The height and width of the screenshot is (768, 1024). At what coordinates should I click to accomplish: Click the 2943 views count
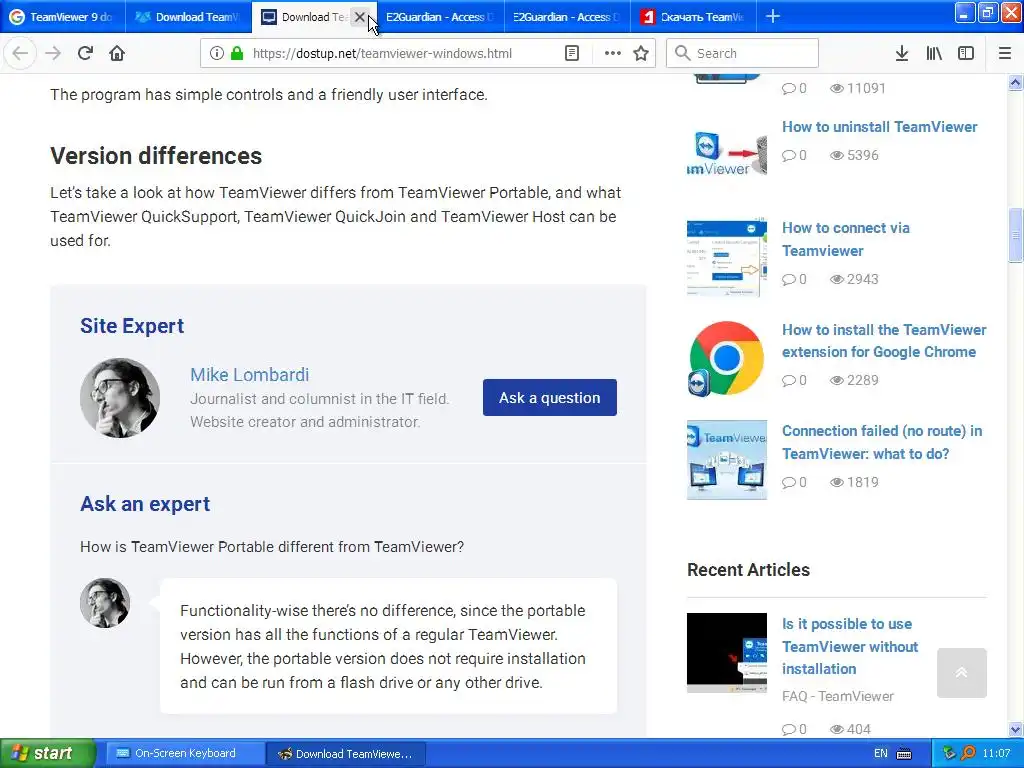[863, 280]
